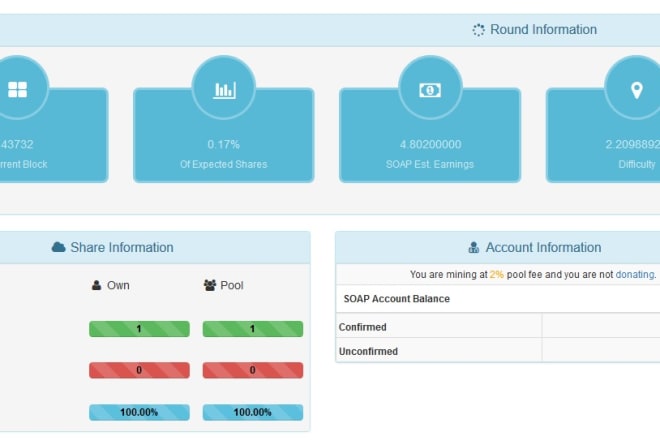Click the Difficulty label

tap(636, 164)
